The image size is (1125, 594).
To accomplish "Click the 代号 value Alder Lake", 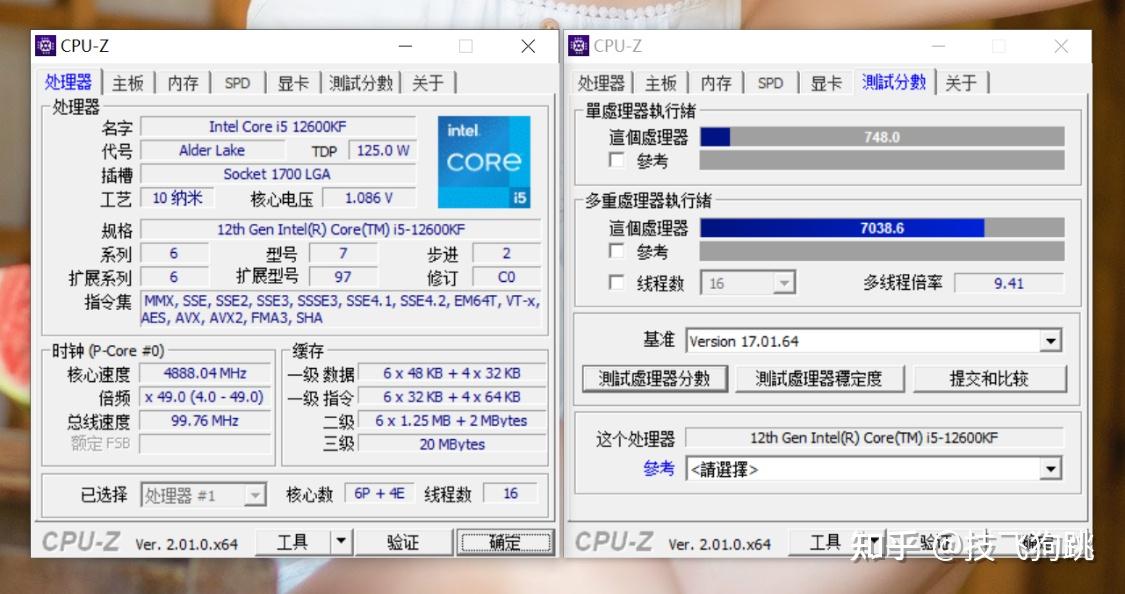I will pyautogui.click(x=212, y=151).
